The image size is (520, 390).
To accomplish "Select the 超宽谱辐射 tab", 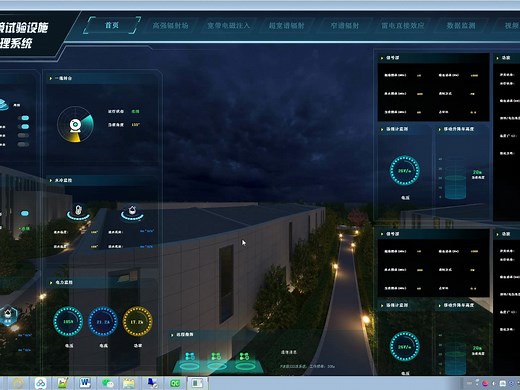I will [x=286, y=25].
